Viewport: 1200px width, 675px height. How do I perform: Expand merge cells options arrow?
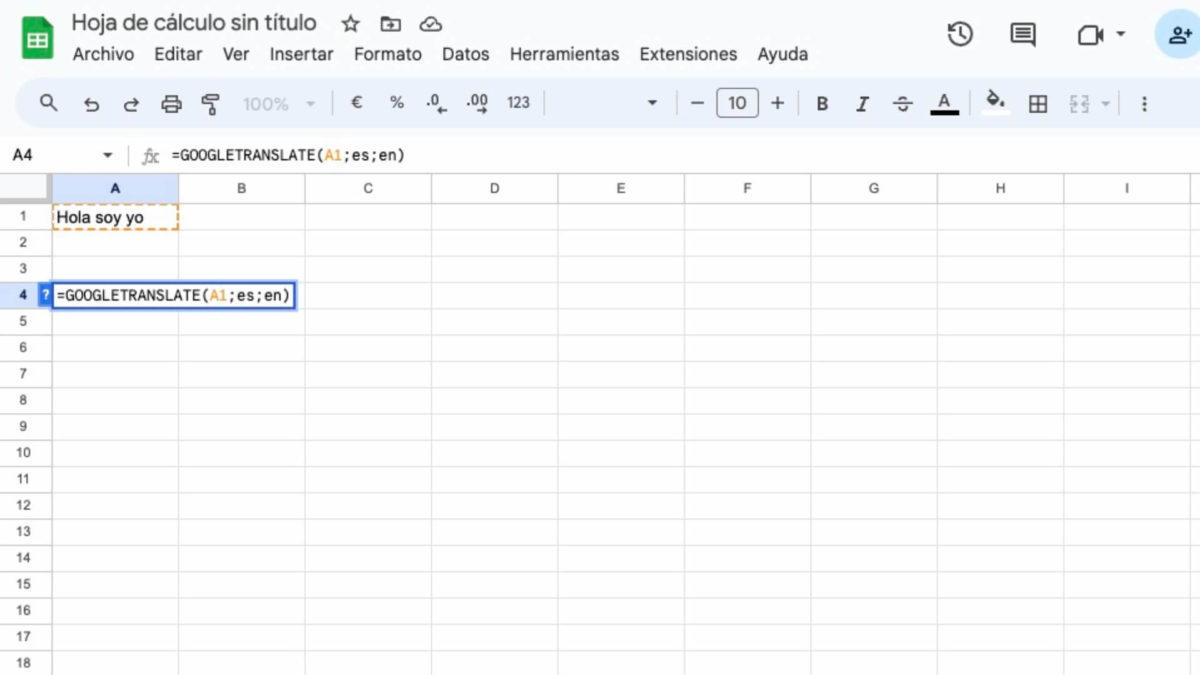(x=1105, y=104)
